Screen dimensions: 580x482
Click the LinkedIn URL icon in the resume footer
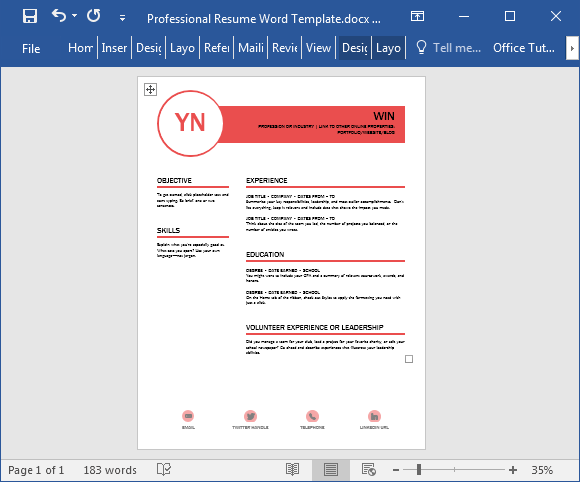(x=374, y=416)
